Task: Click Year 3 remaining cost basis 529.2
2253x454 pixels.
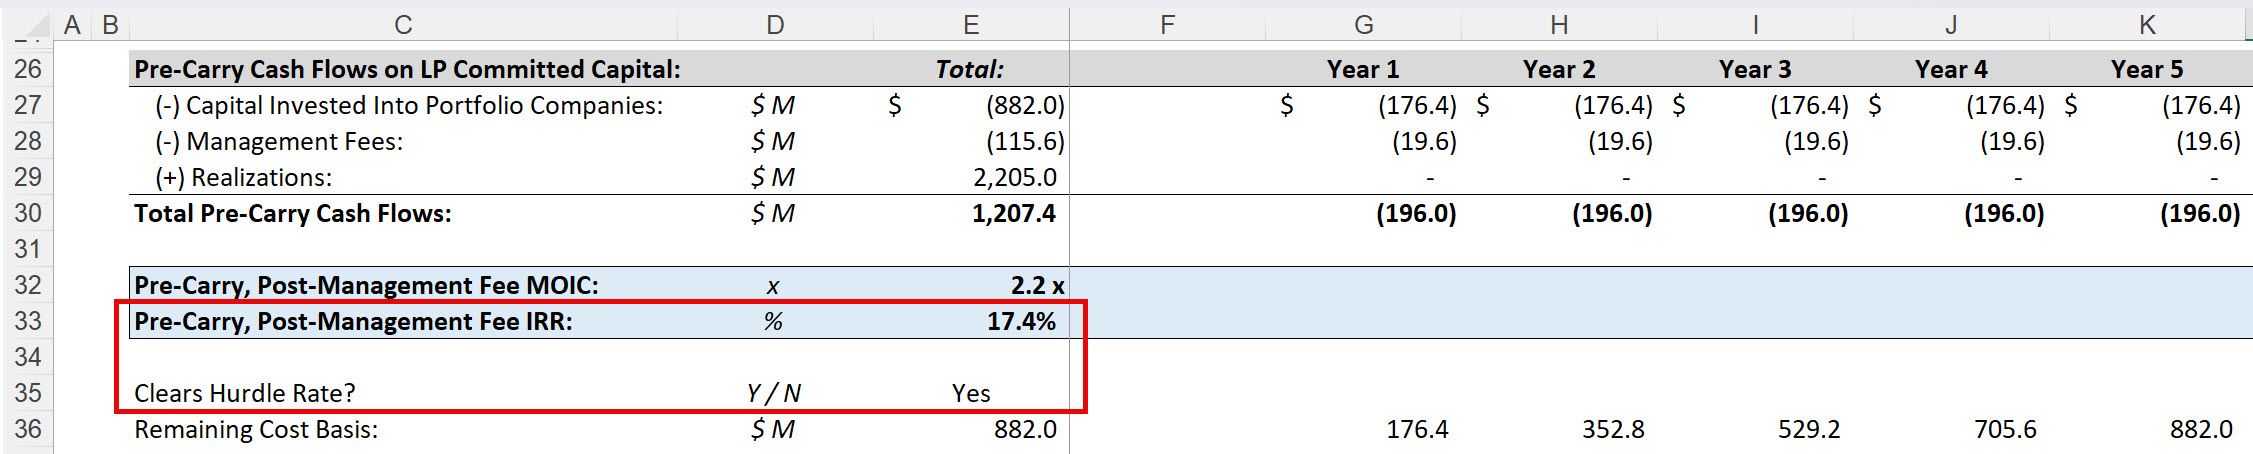Action: click(x=1809, y=429)
